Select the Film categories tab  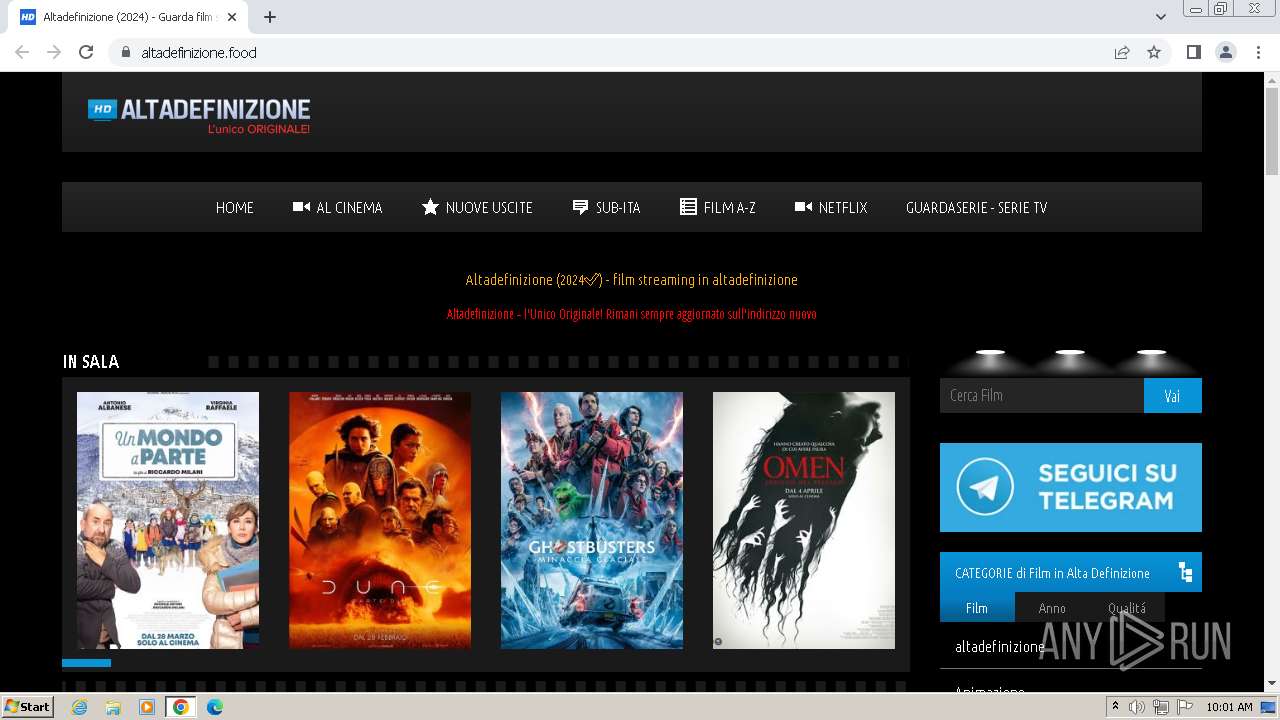(x=977, y=607)
